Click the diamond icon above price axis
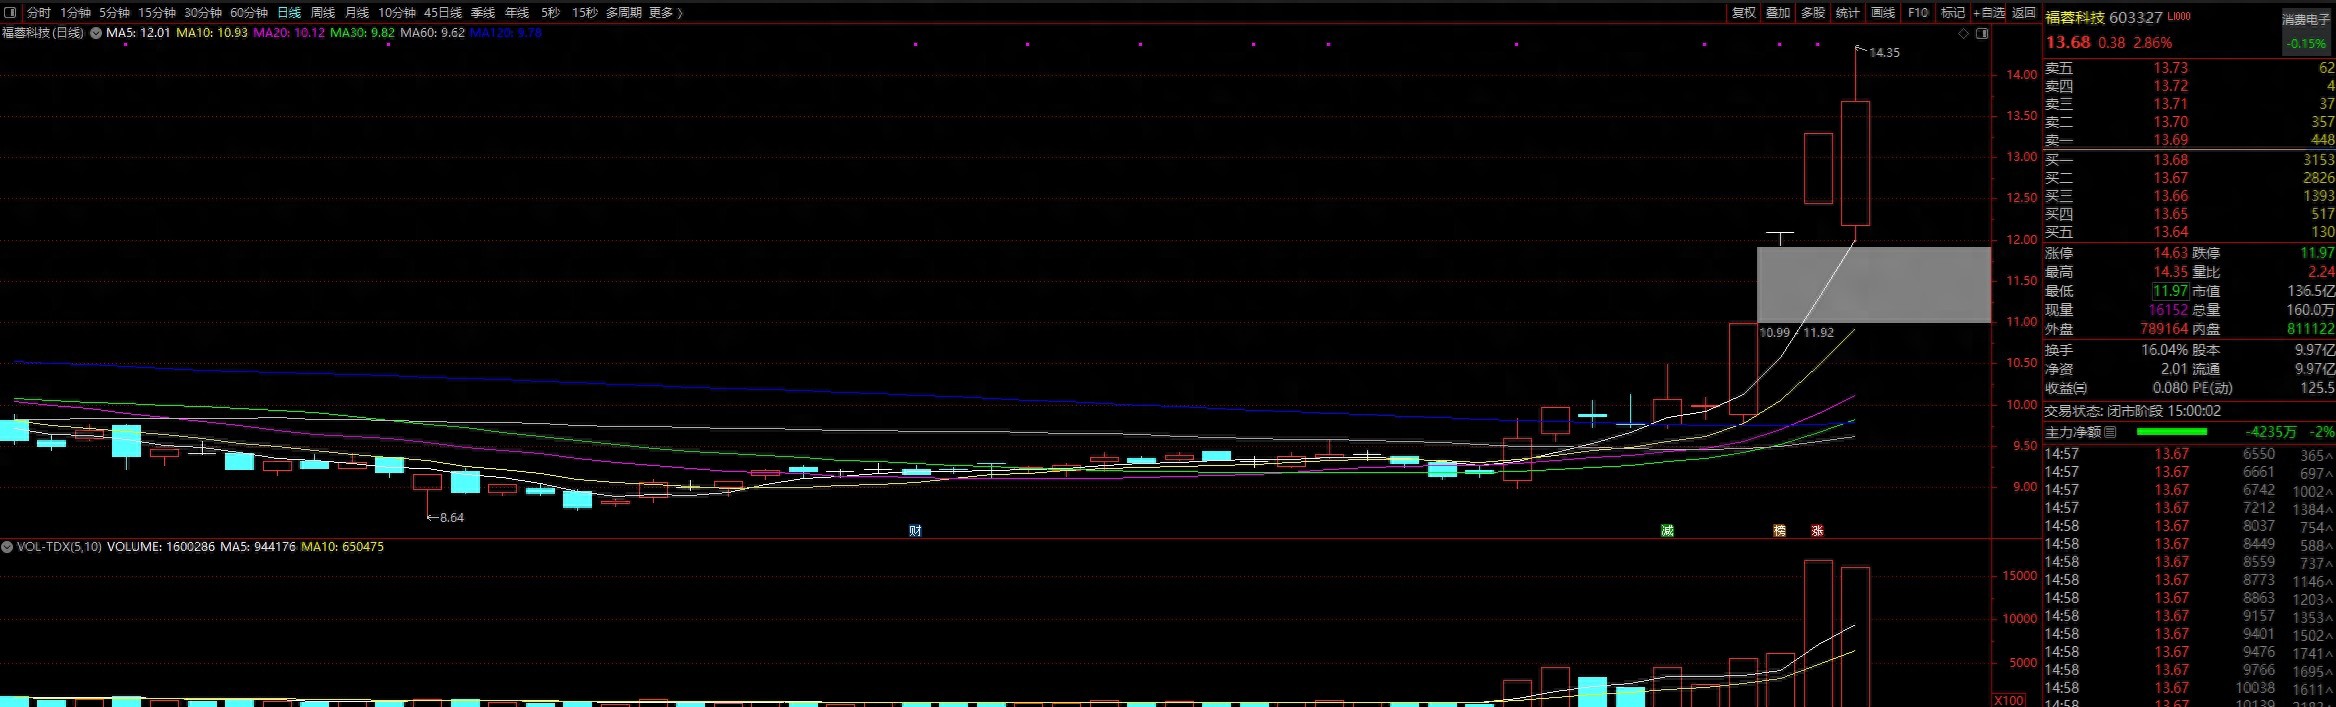This screenshot has height=707, width=2336. tap(1964, 34)
